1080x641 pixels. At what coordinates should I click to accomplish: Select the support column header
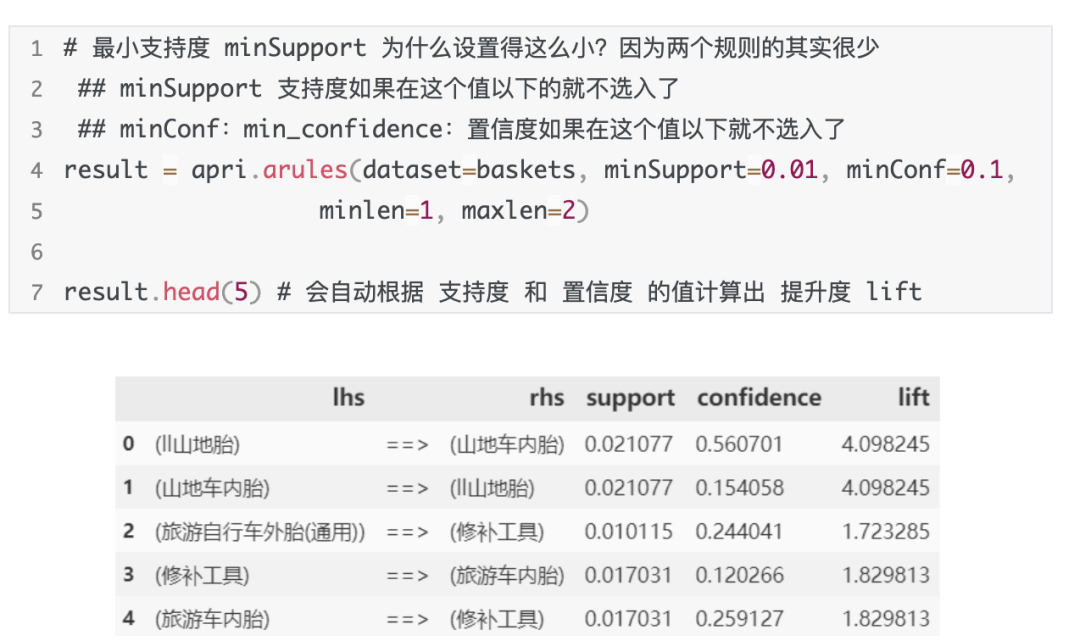(630, 398)
